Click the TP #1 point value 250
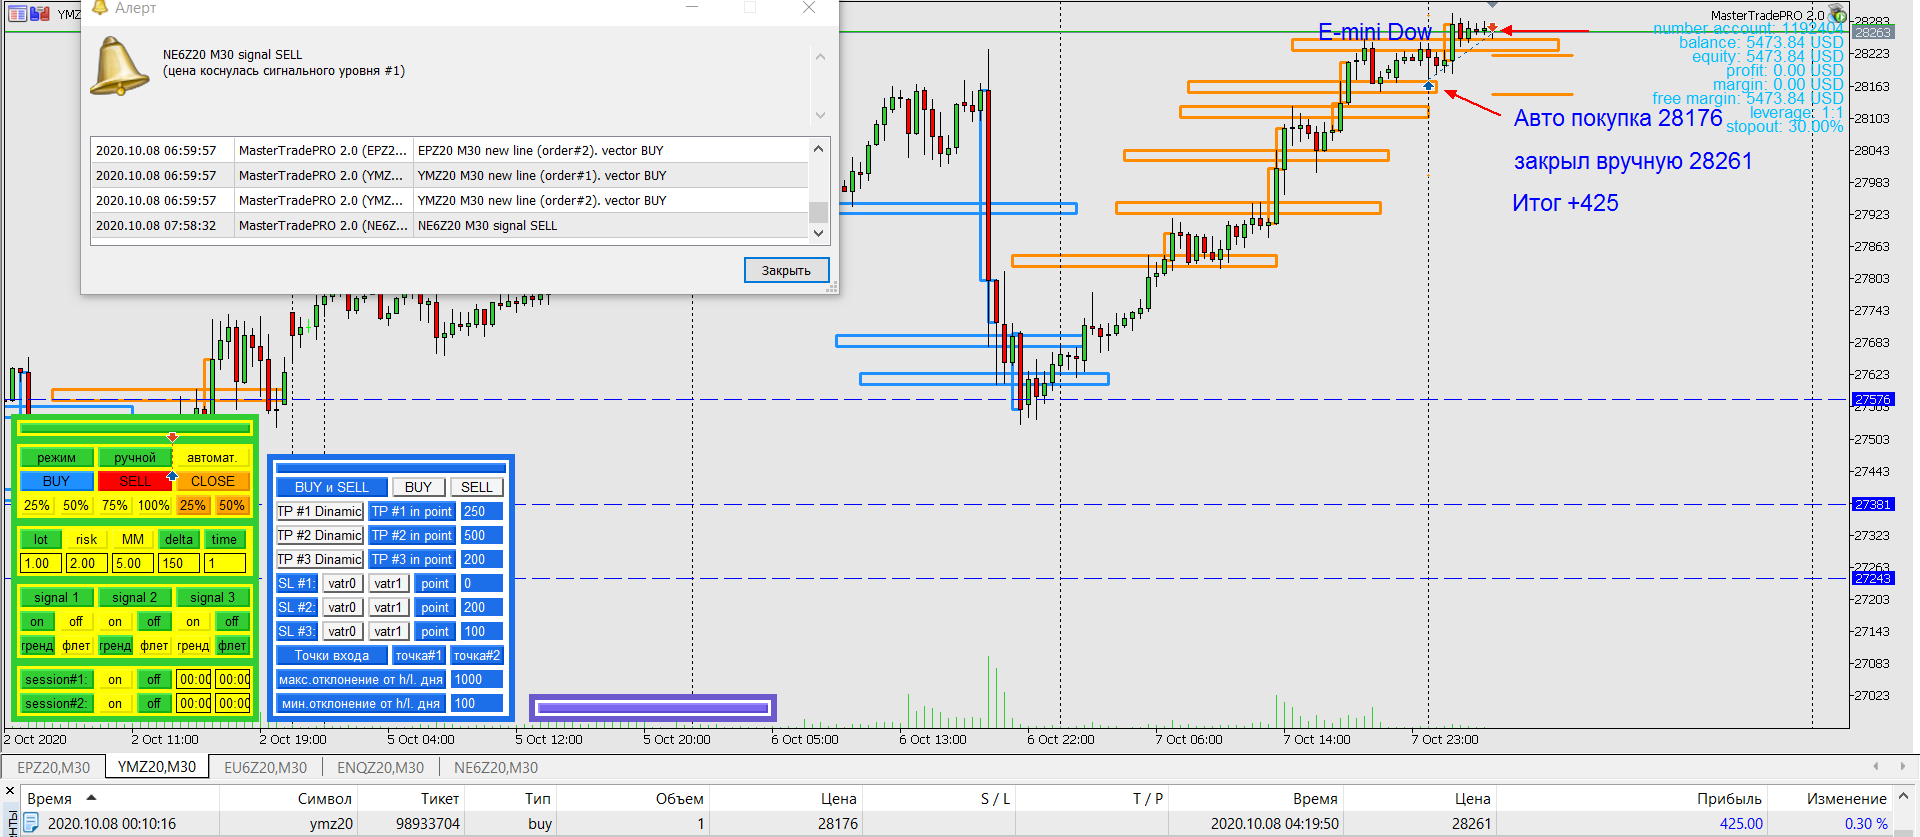Image resolution: width=1920 pixels, height=837 pixels. pos(482,511)
